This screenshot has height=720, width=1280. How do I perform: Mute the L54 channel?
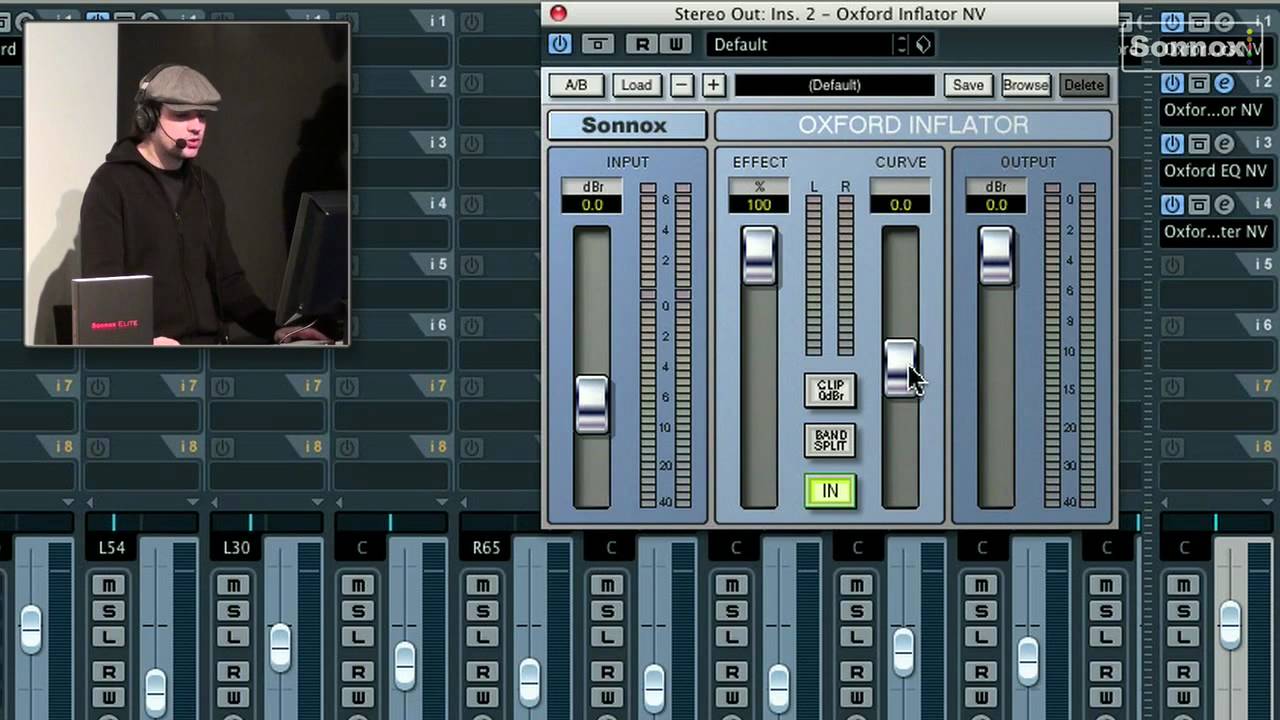point(109,585)
